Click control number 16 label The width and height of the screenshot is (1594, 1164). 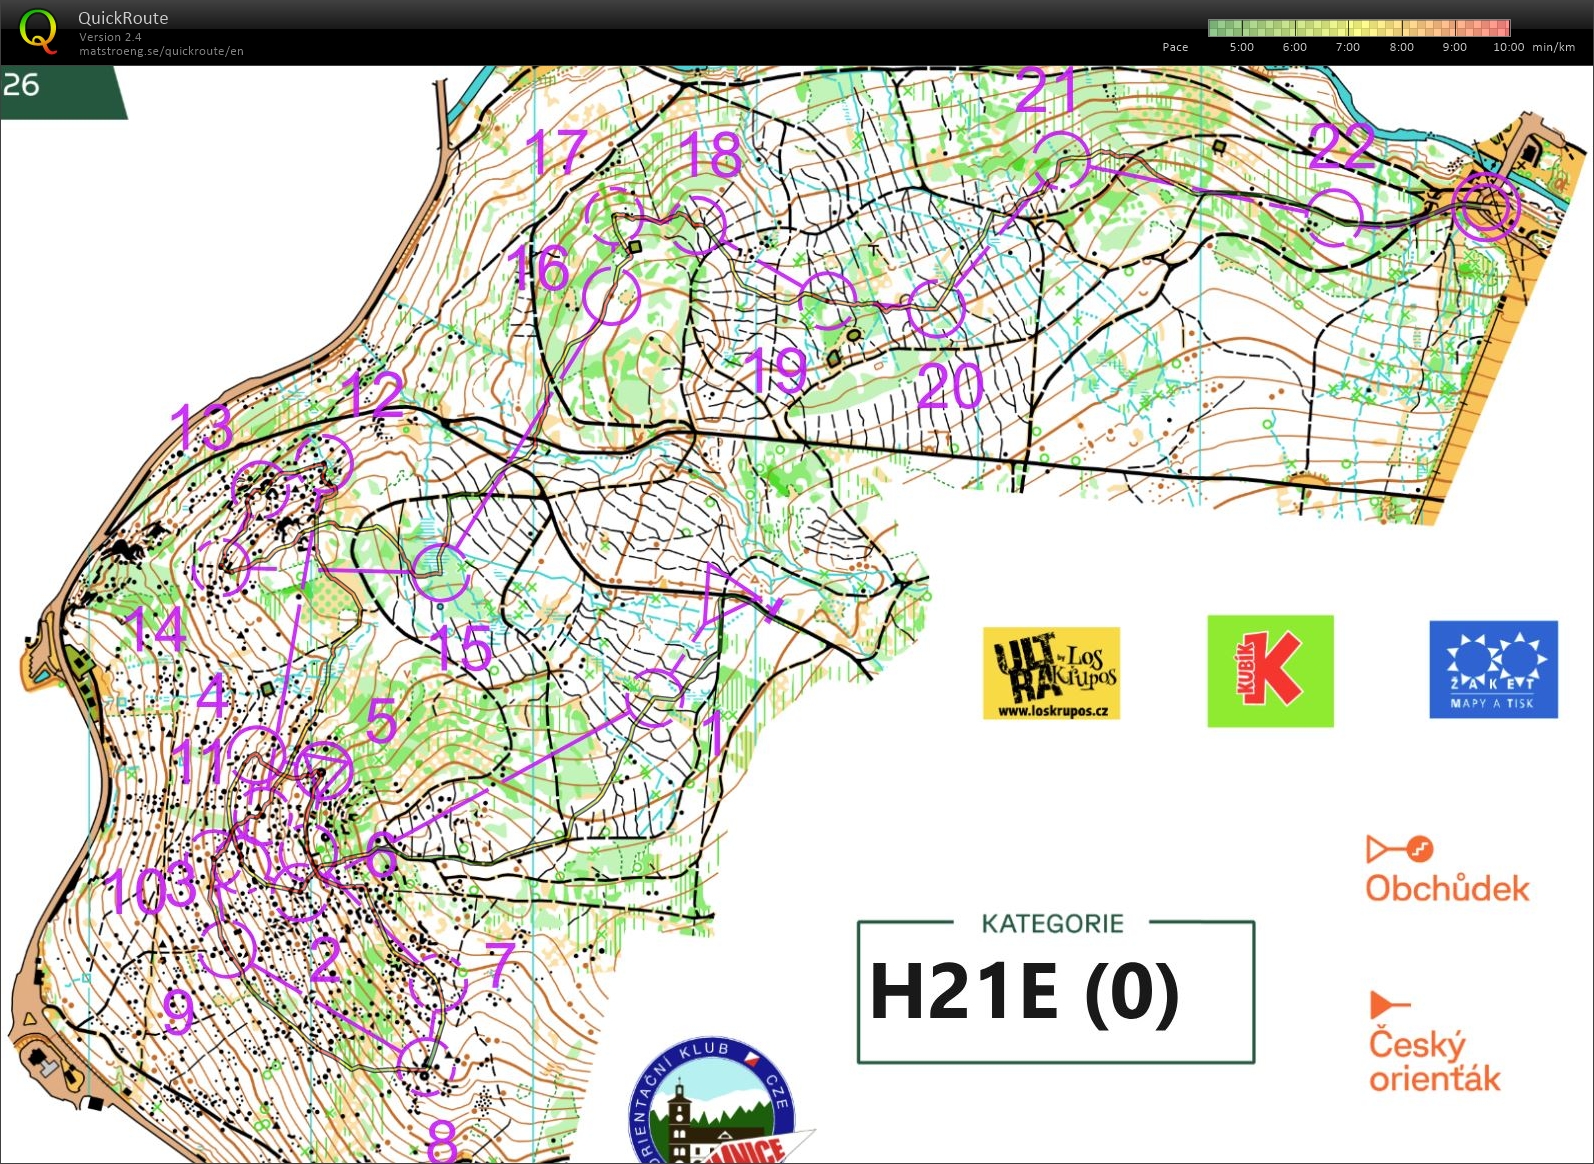pyautogui.click(x=538, y=268)
